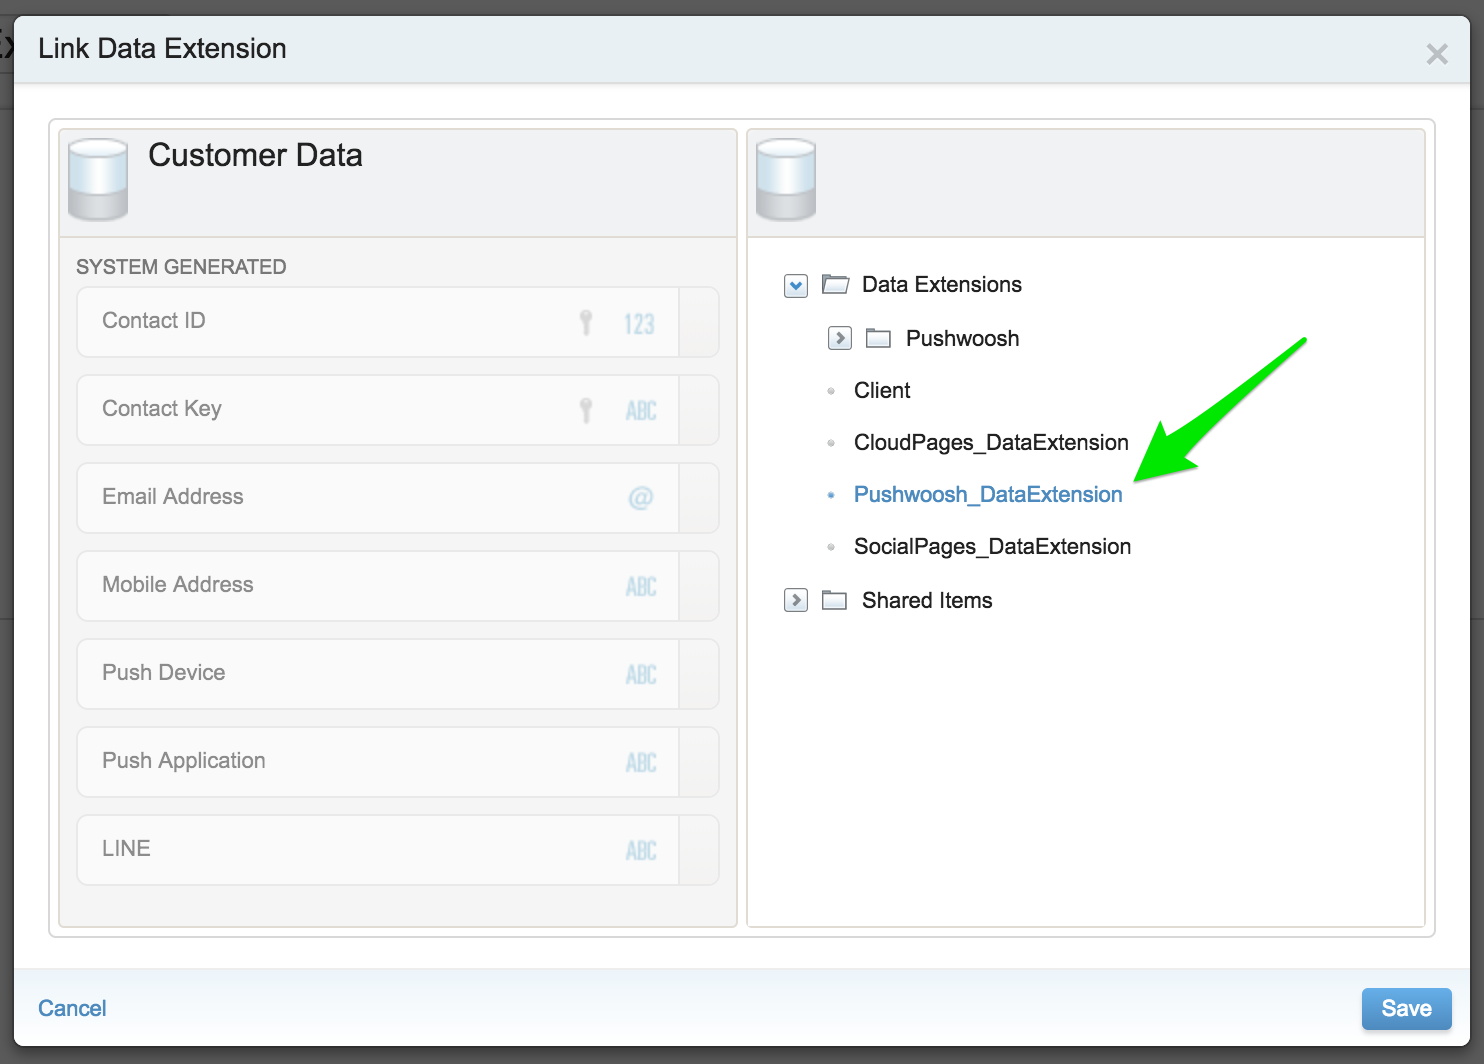Image resolution: width=1484 pixels, height=1064 pixels.
Task: Select SocialPages_DataExtension in the tree
Action: pyautogui.click(x=992, y=546)
